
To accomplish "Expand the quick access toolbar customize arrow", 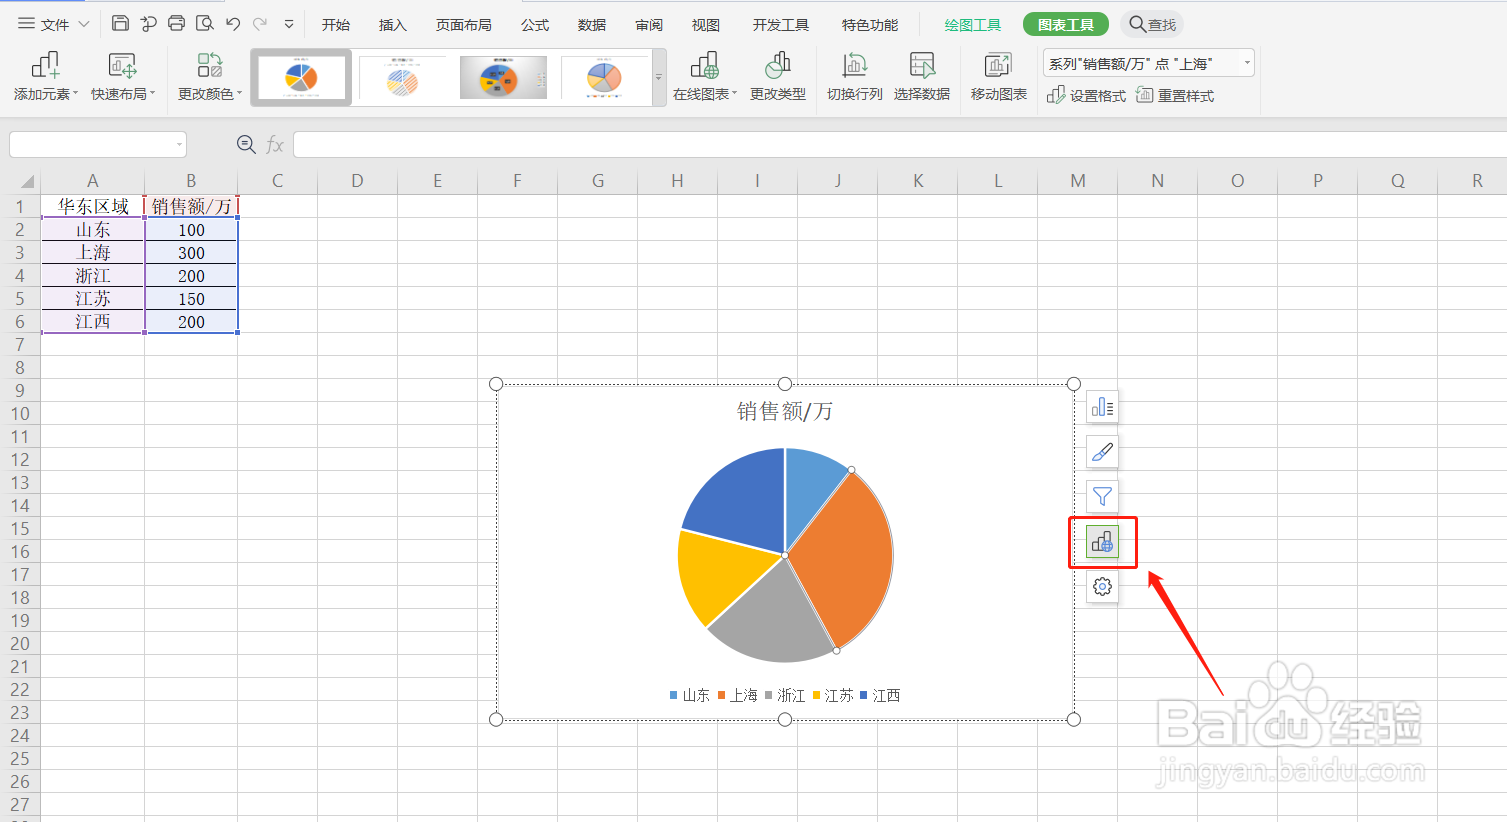I will pyautogui.click(x=289, y=24).
